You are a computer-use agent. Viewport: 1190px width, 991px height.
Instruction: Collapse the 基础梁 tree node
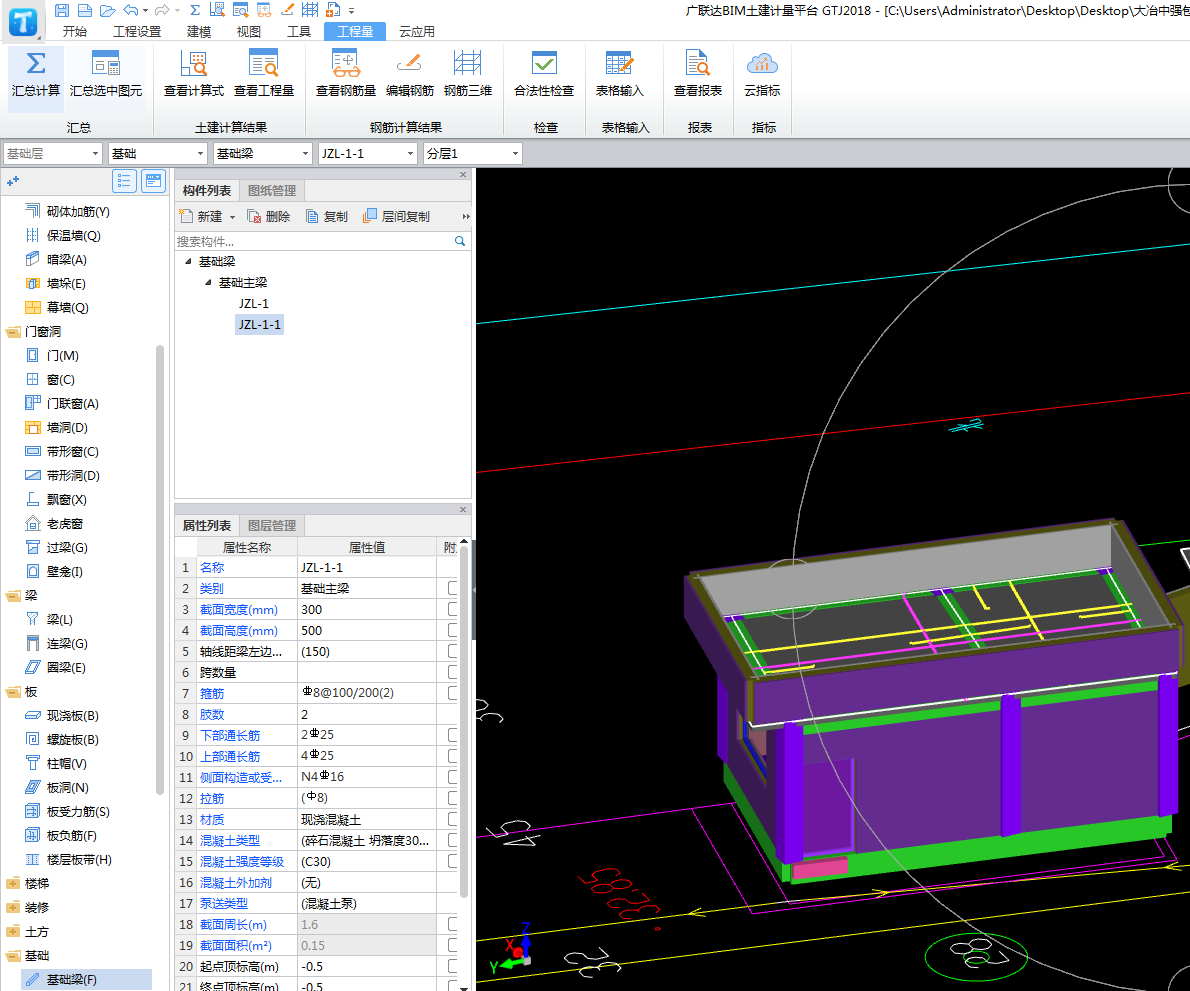[x=188, y=262]
